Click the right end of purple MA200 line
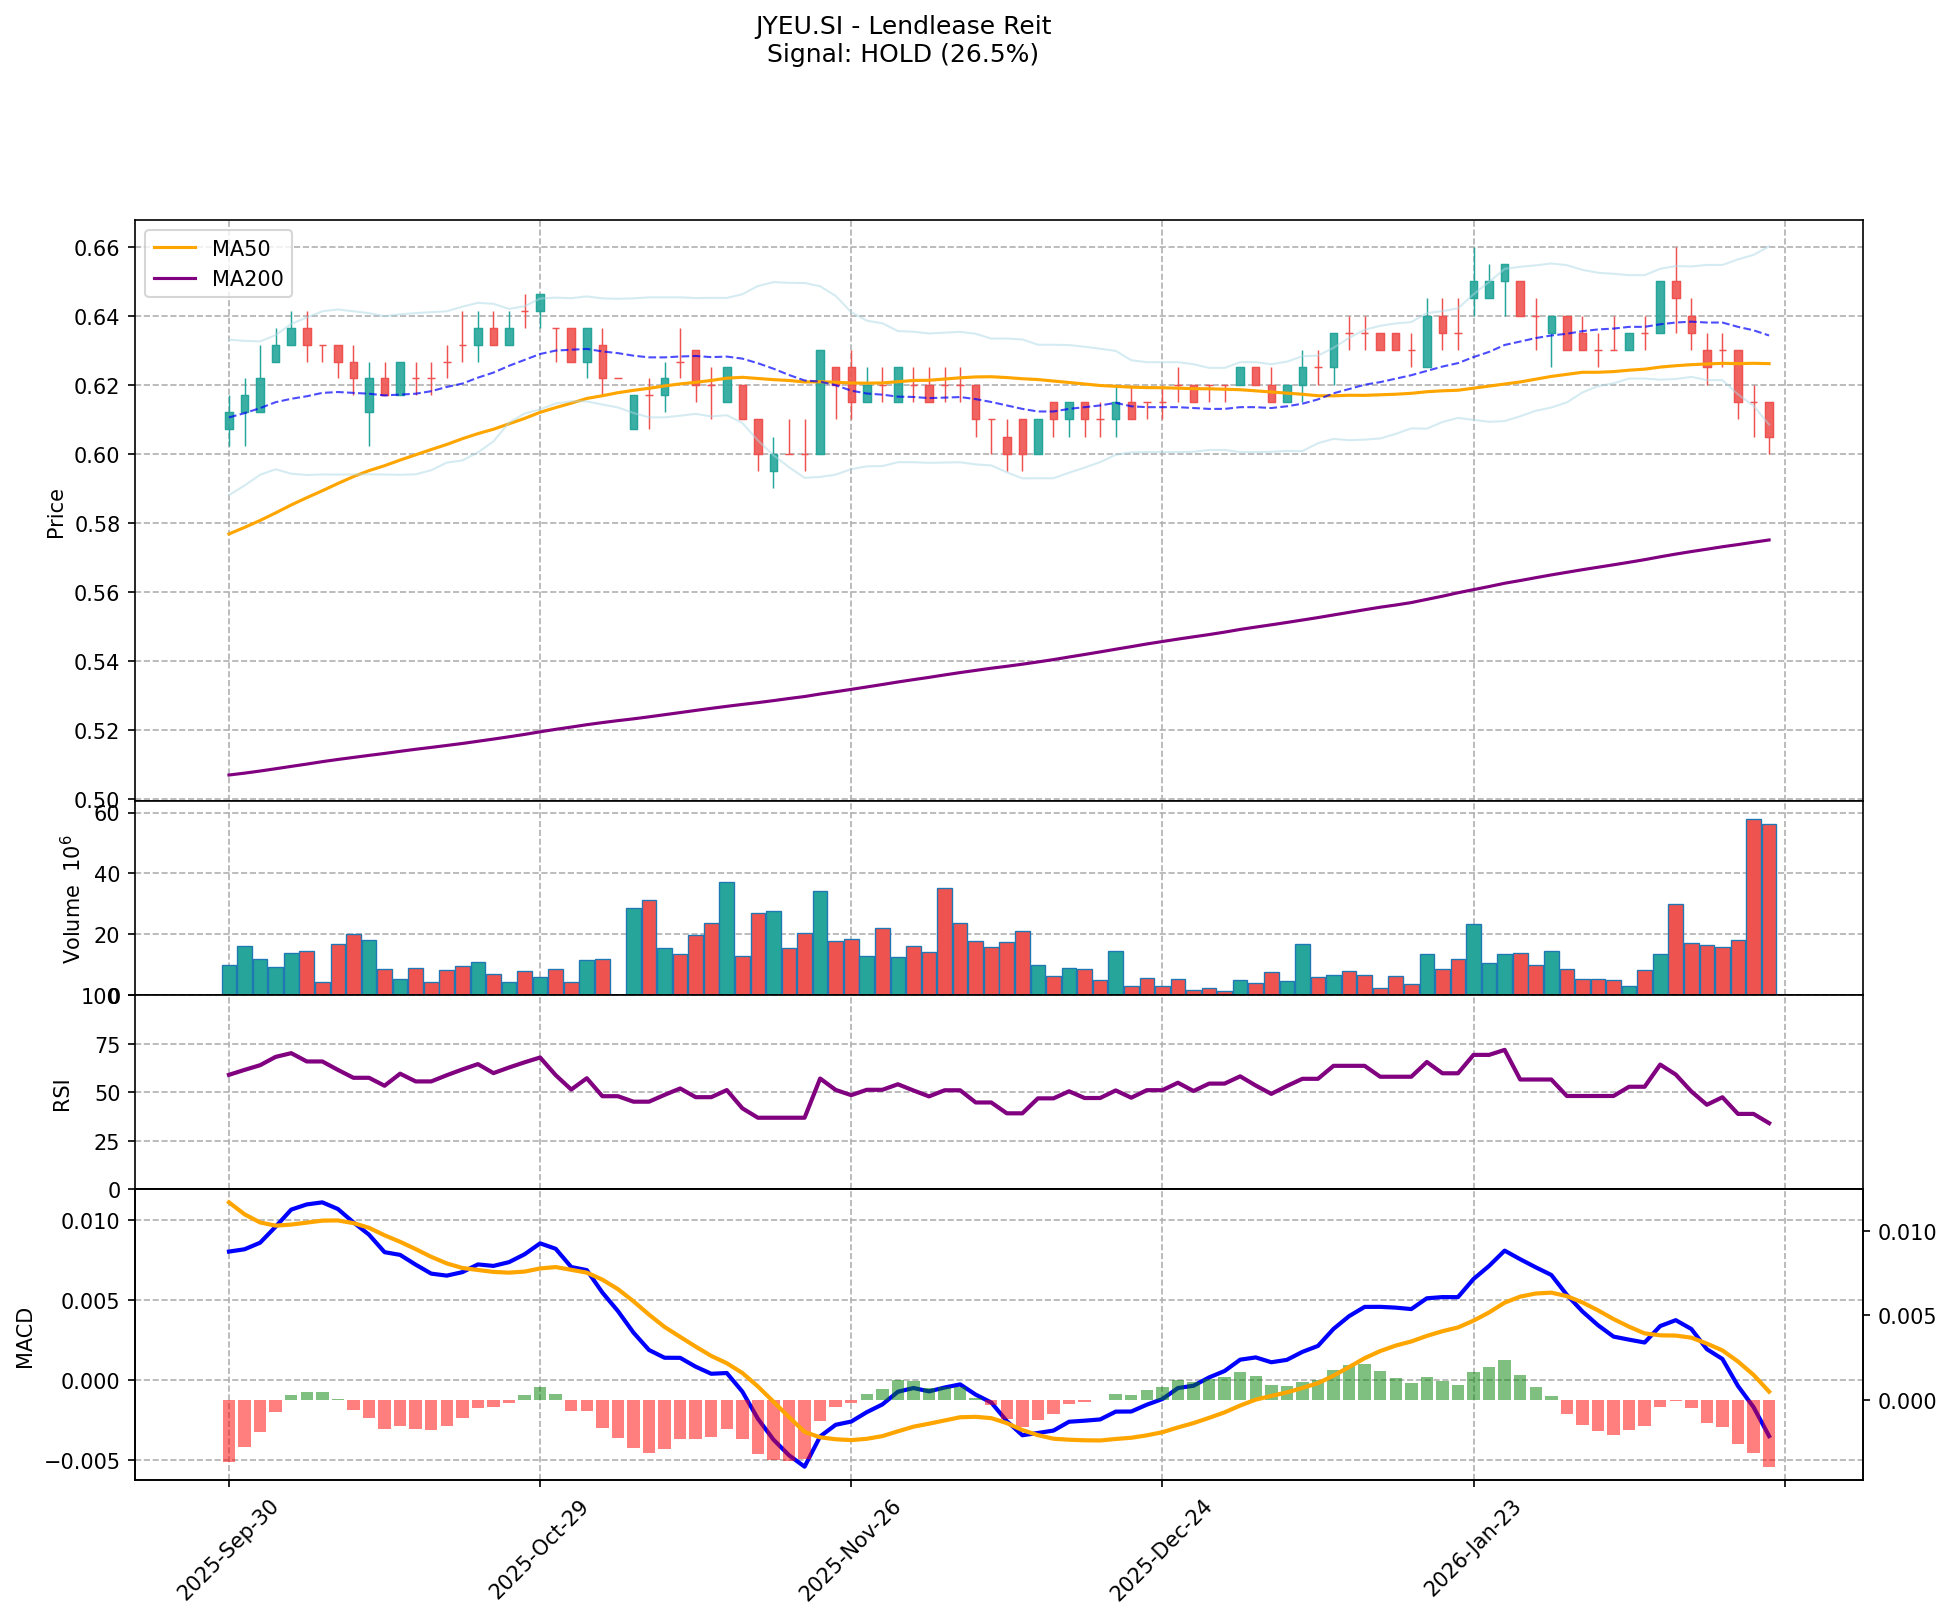Image resolution: width=1952 pixels, height=1619 pixels. tap(1768, 541)
